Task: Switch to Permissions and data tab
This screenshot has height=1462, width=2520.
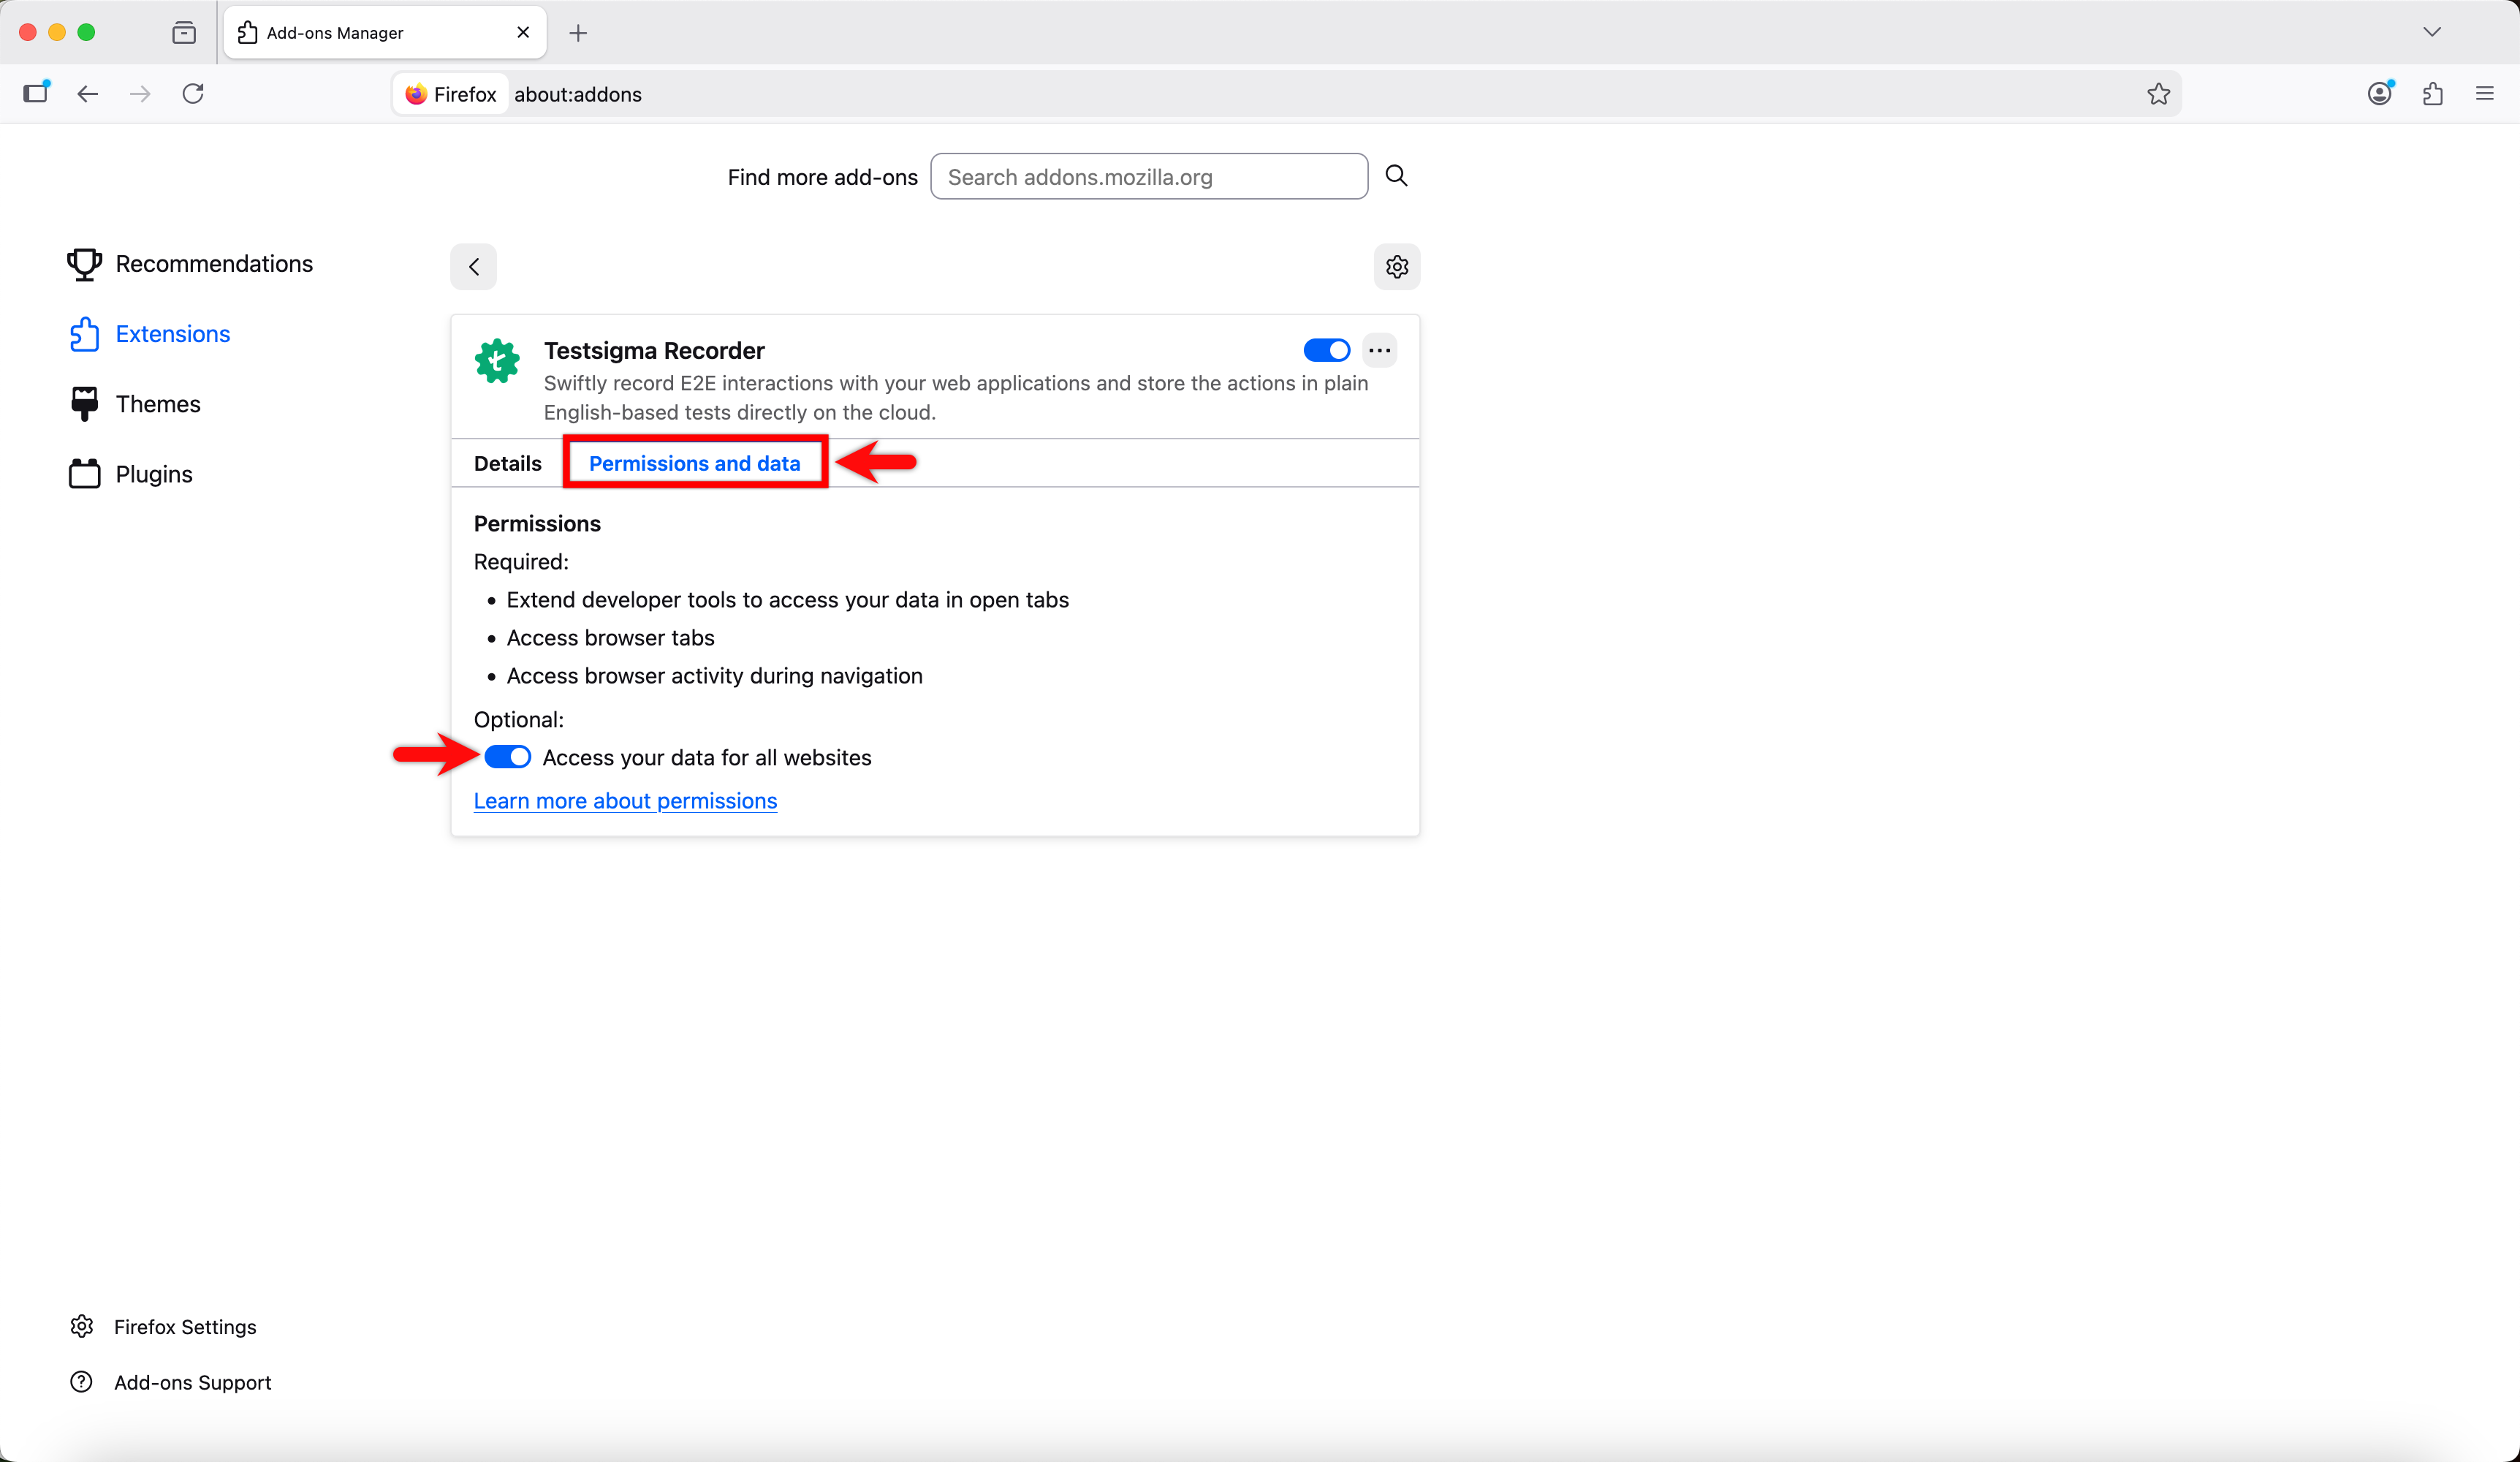Action: tap(695, 463)
